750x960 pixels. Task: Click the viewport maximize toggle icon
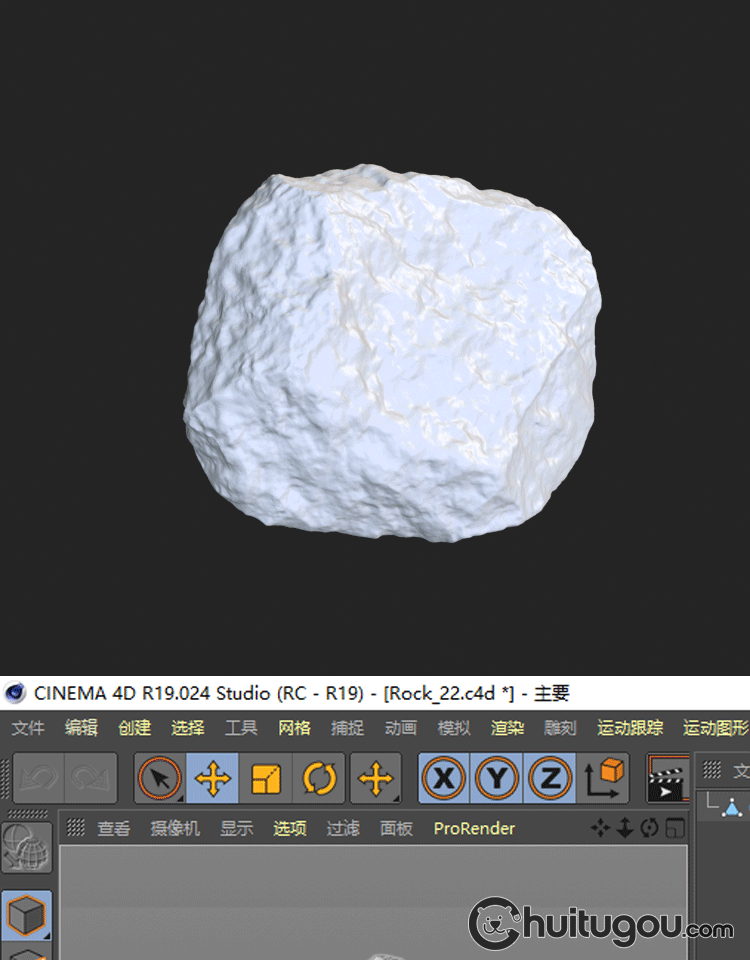(x=676, y=828)
